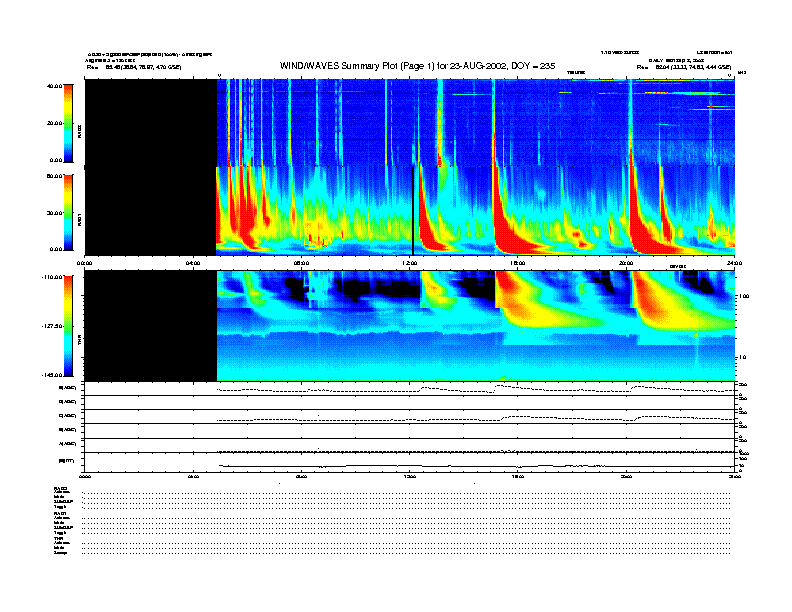Click the 24:00 tick label under RAD1 spectrogram
The width and height of the screenshot is (792, 612).
(x=734, y=263)
